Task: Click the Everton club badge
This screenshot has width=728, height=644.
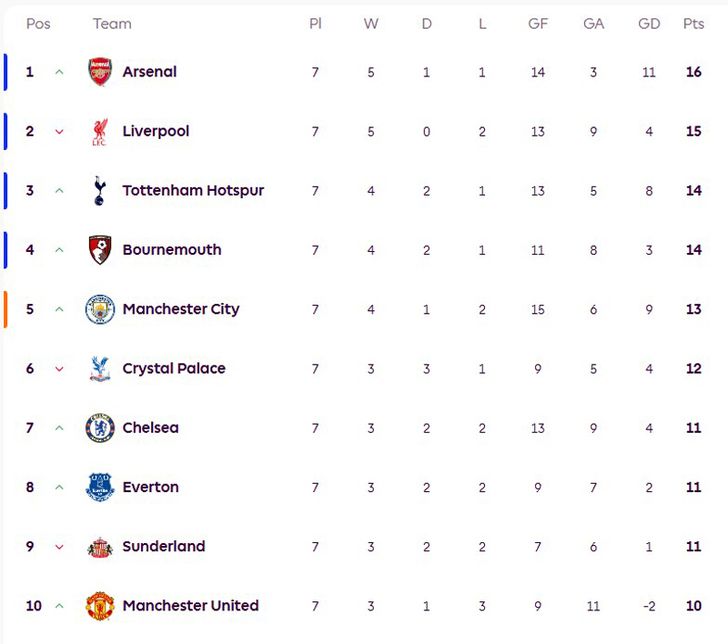Action: click(100, 487)
